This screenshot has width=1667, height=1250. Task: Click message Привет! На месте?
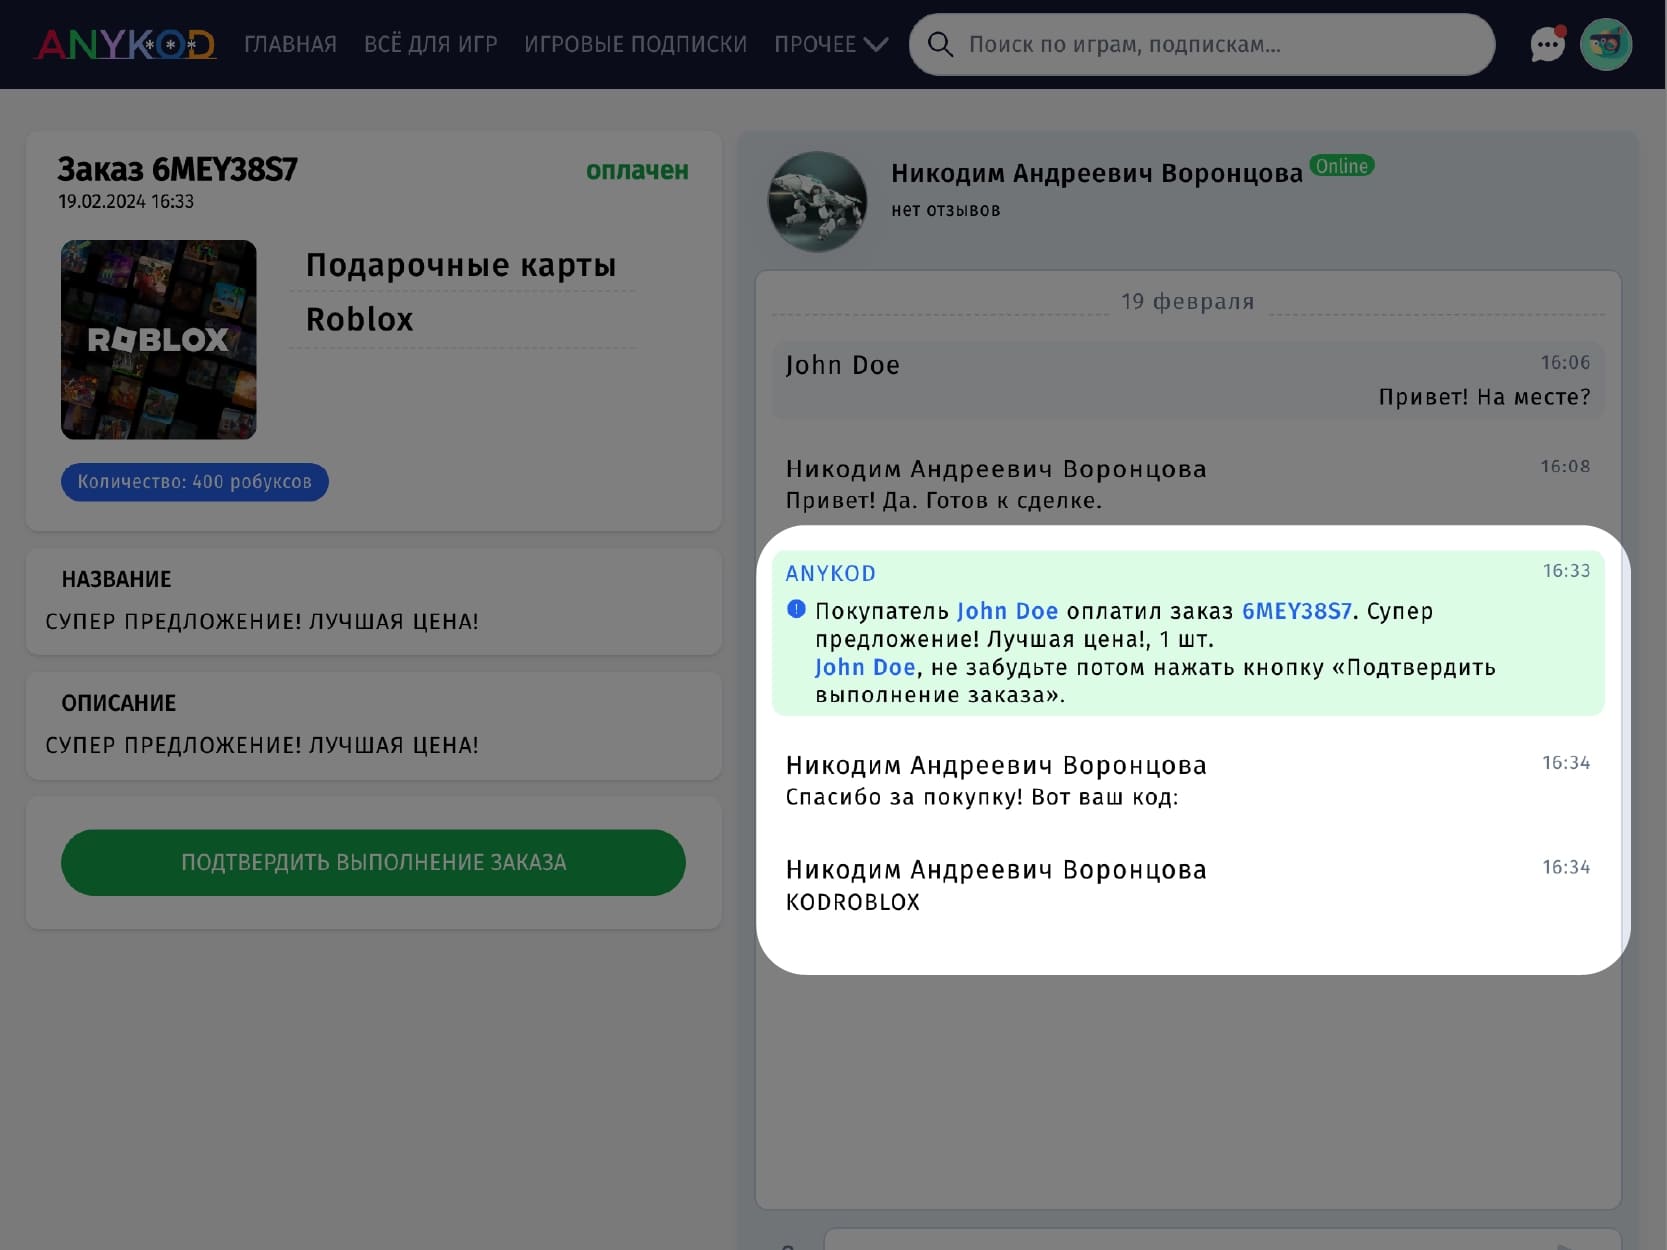pos(1484,397)
